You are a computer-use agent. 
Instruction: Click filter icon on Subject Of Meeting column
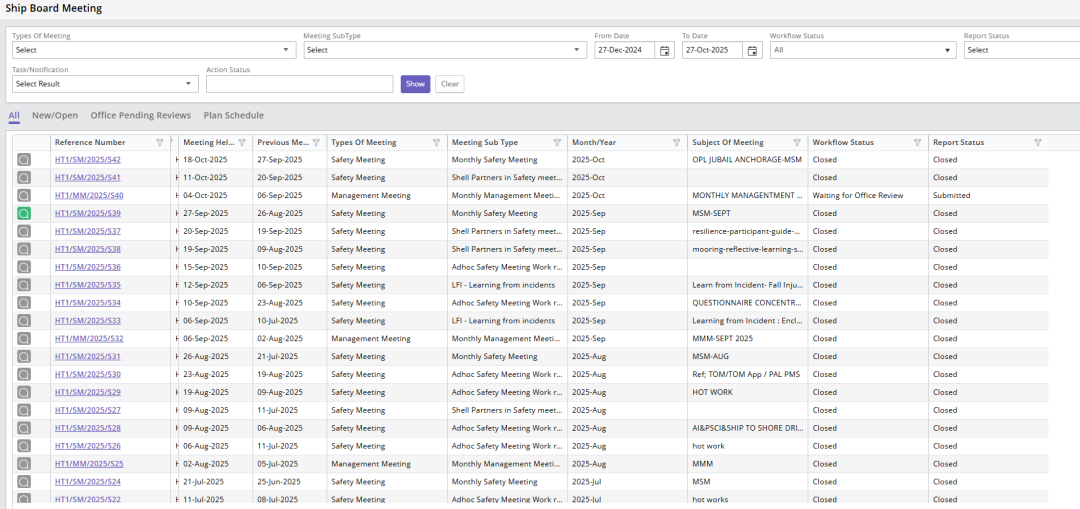[x=797, y=143]
